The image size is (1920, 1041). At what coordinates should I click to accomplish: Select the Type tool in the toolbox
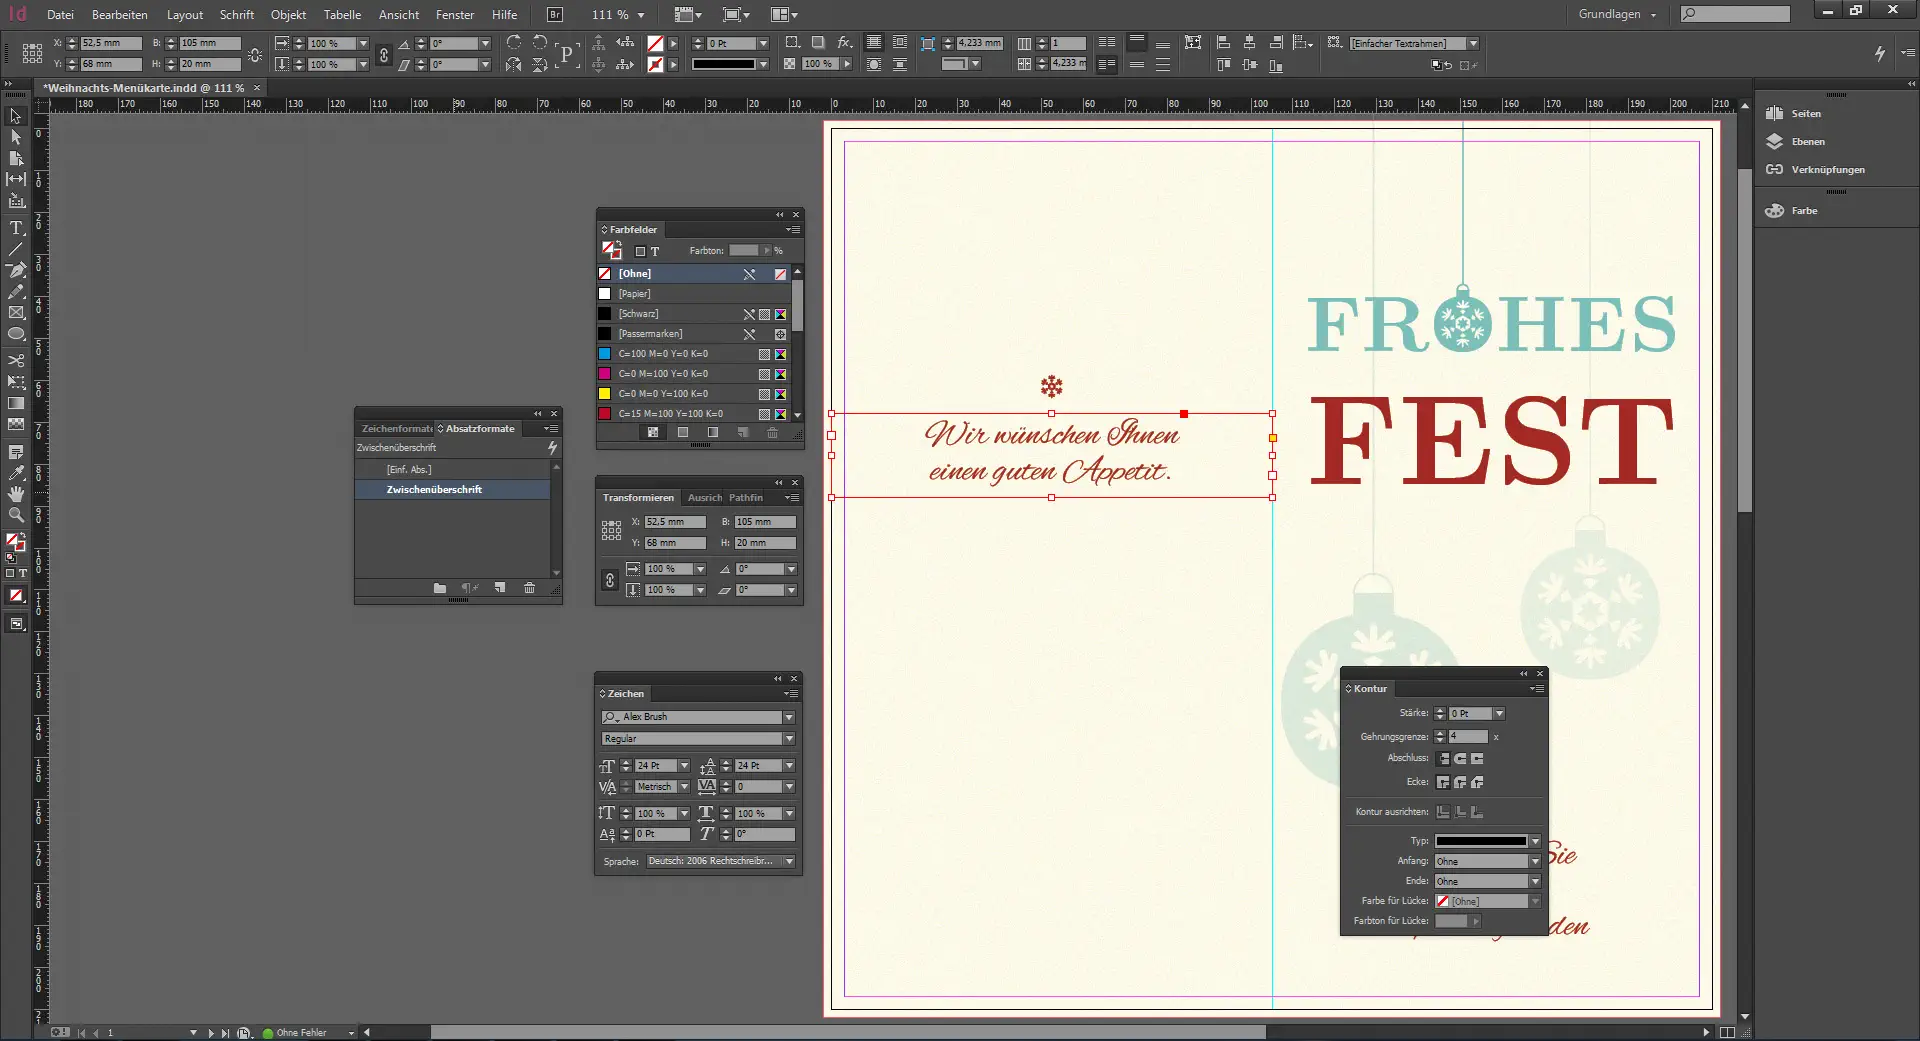point(16,228)
